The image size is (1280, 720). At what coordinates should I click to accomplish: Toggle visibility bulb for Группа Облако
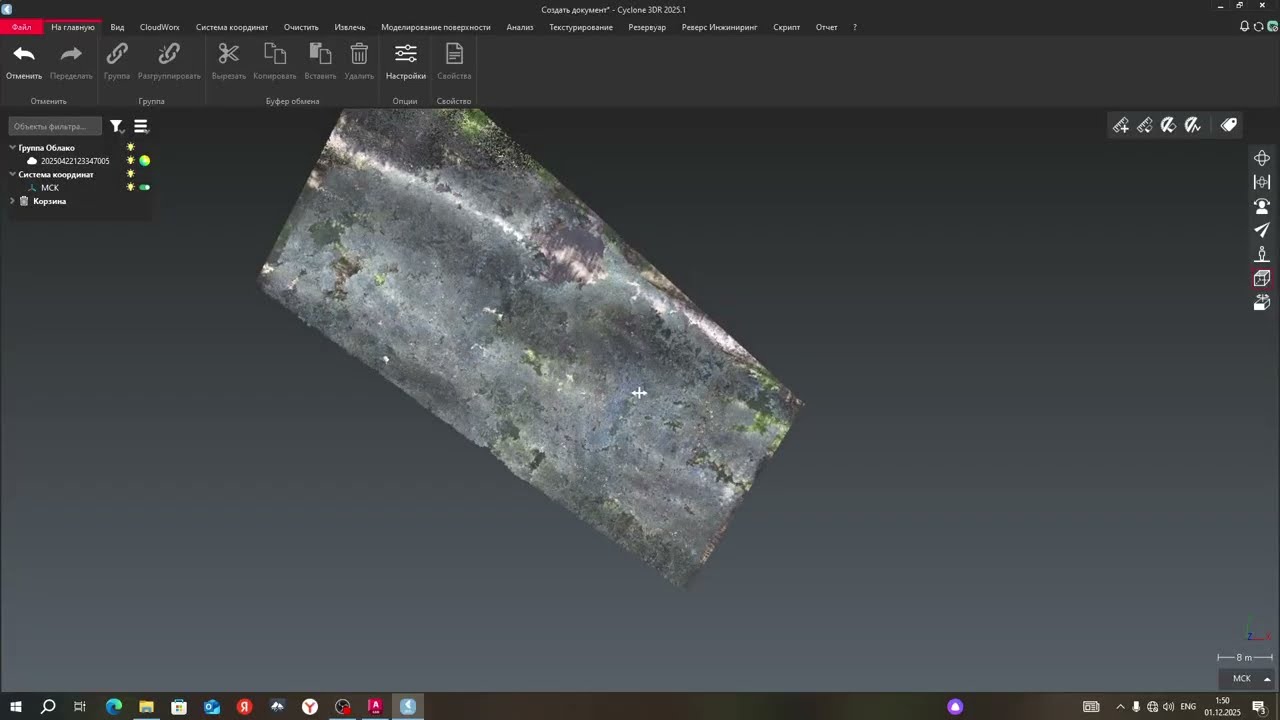click(130, 148)
